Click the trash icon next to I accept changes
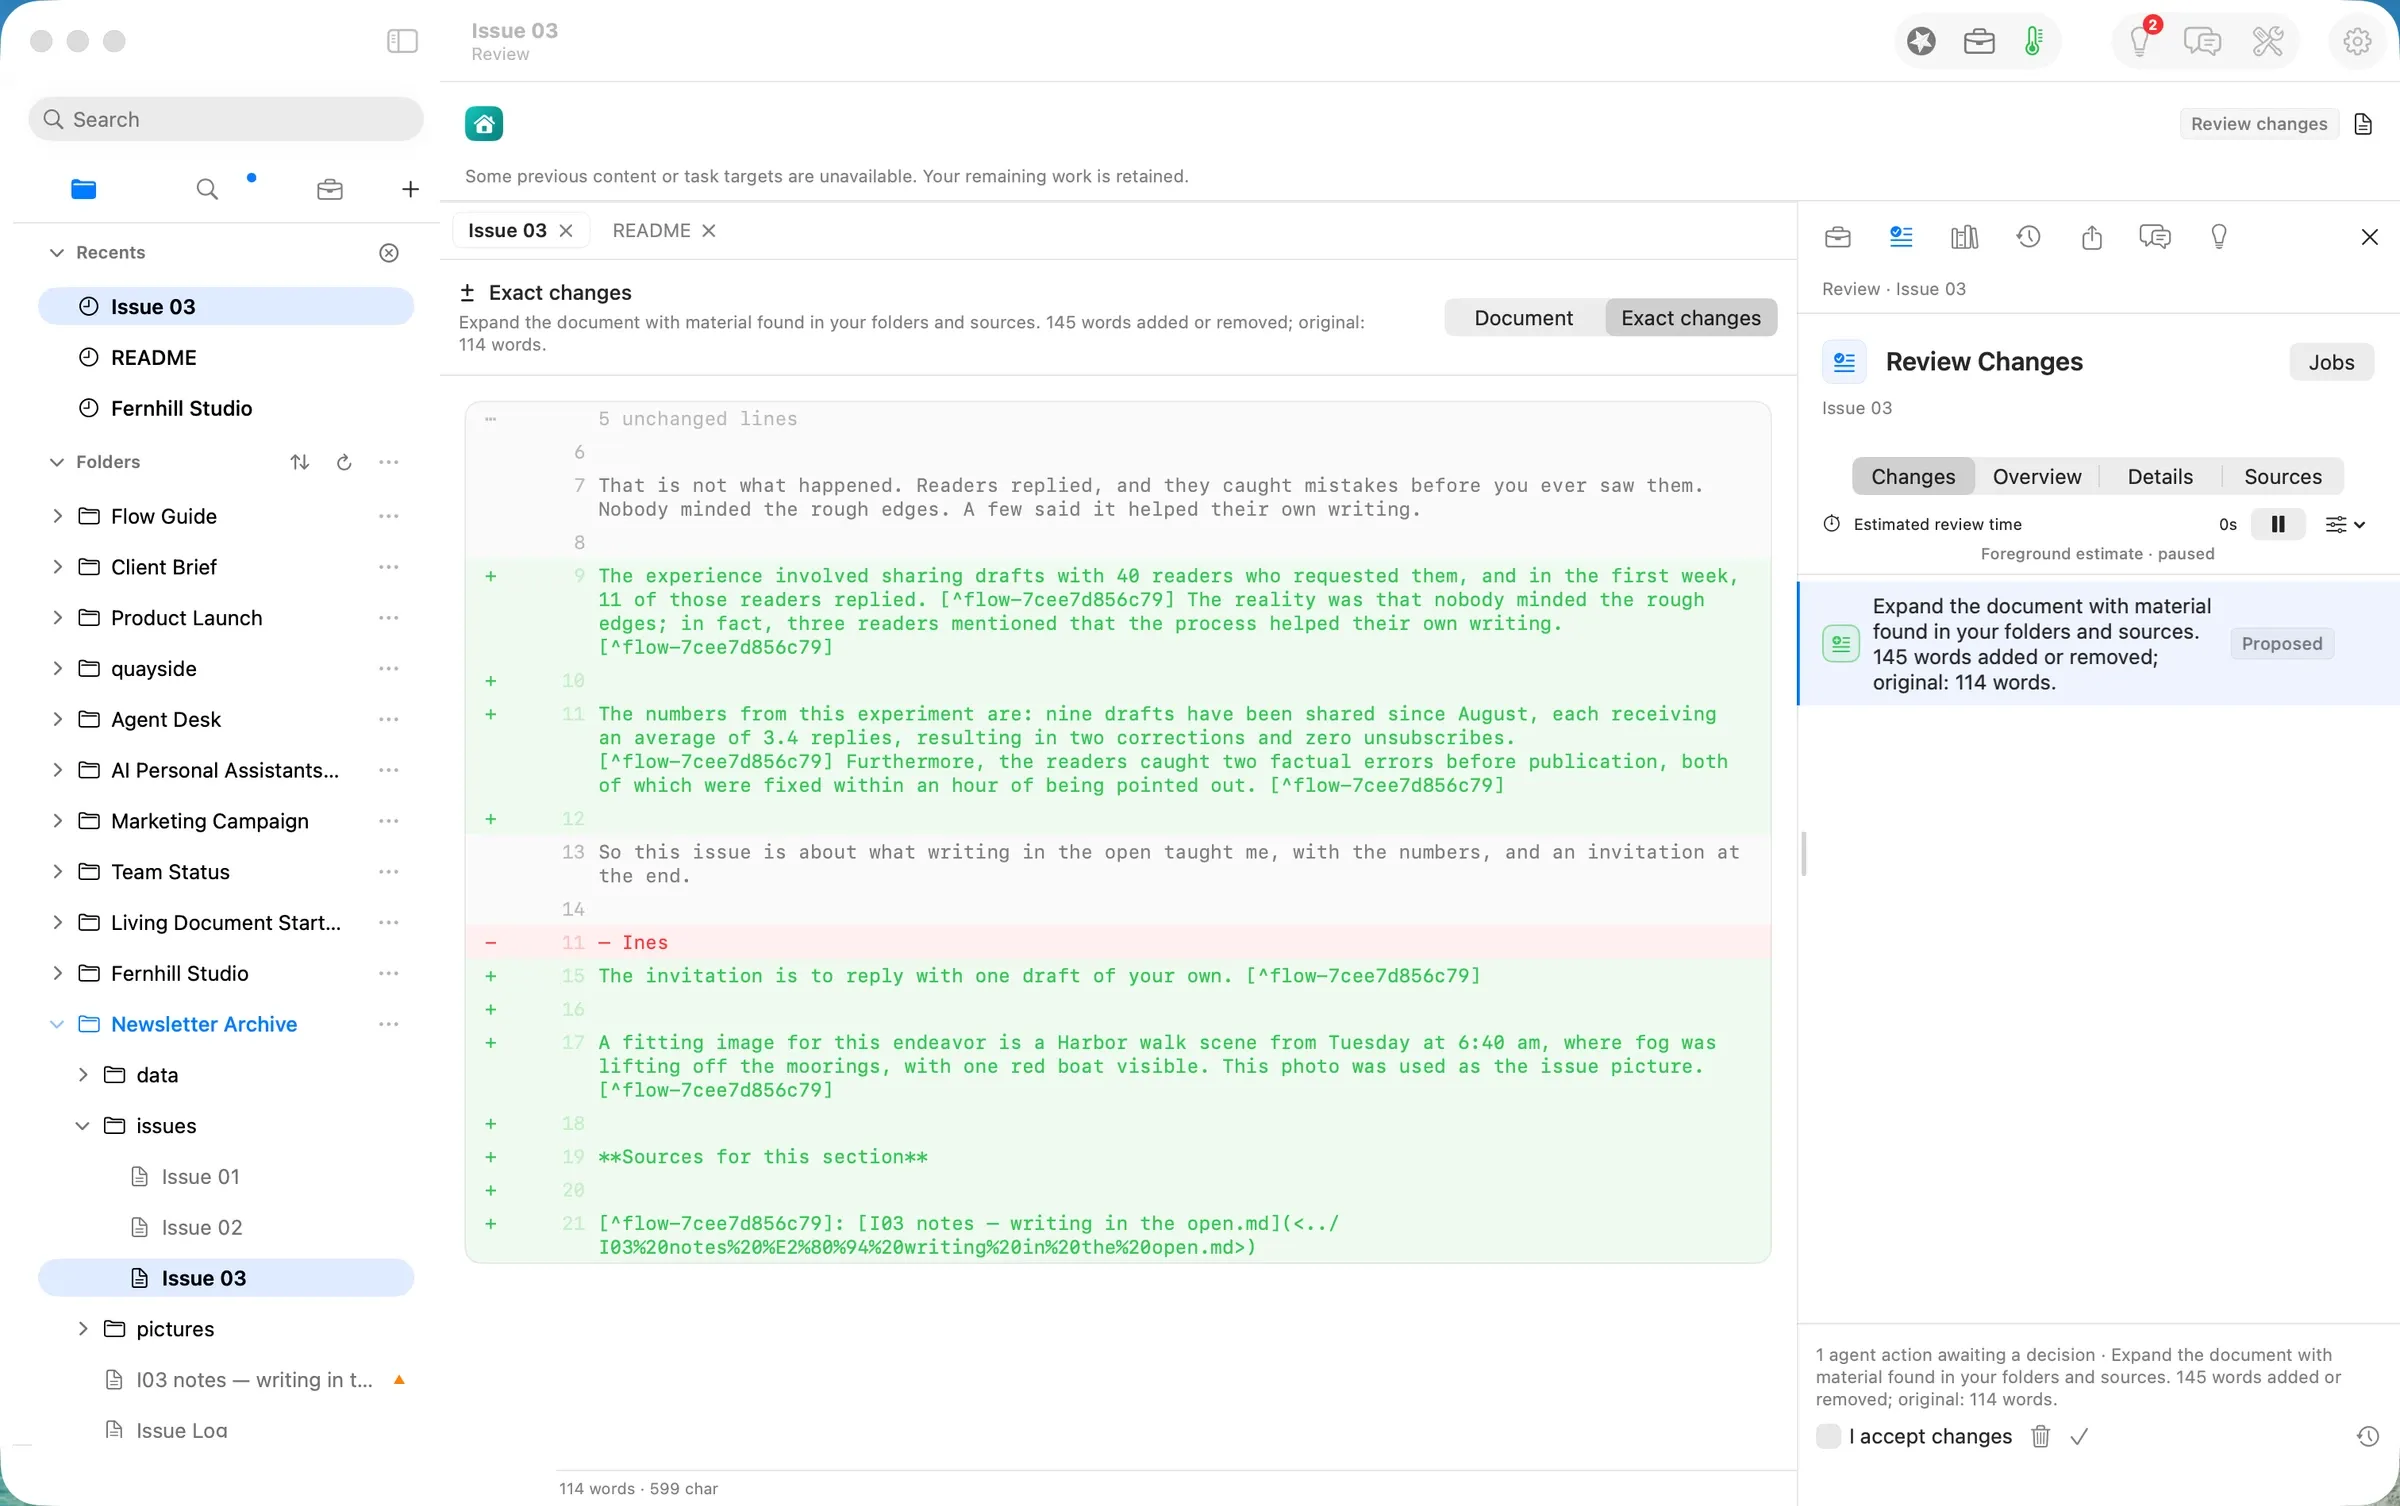 click(x=2040, y=1437)
